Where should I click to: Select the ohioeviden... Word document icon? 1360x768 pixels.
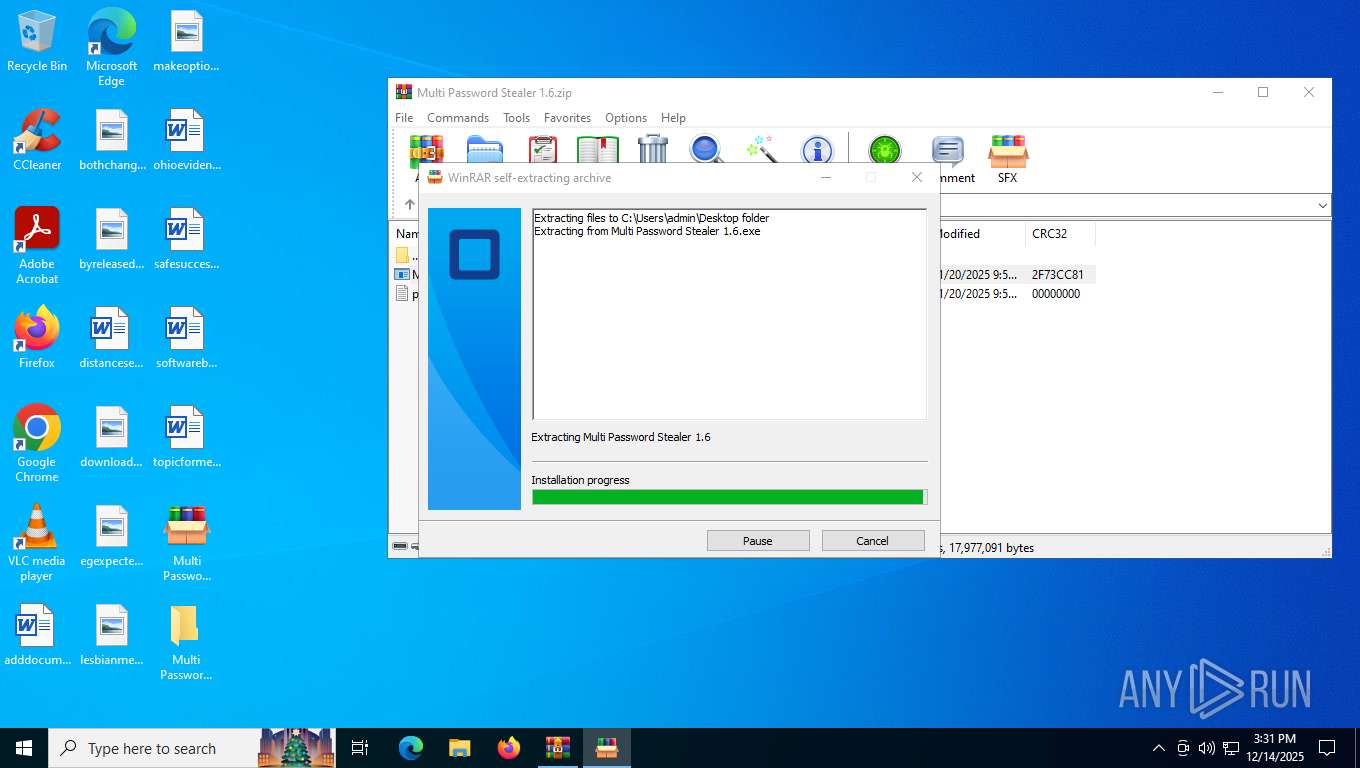(186, 139)
